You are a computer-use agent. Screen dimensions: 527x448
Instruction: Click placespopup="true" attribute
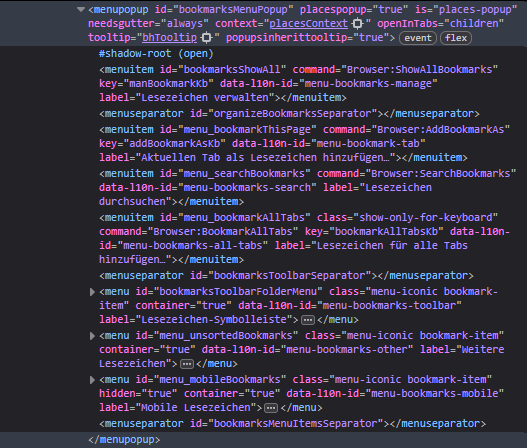click(354, 10)
